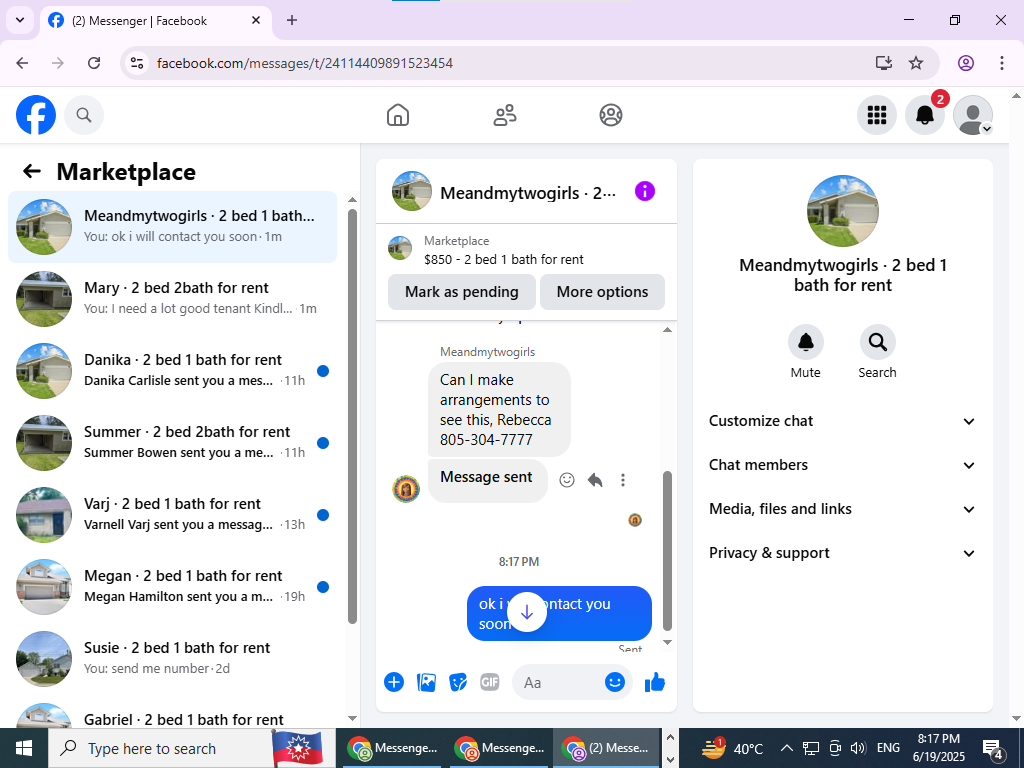Open the Mary 2 bed 2bath conversation
The width and height of the screenshot is (1024, 768).
click(x=172, y=298)
